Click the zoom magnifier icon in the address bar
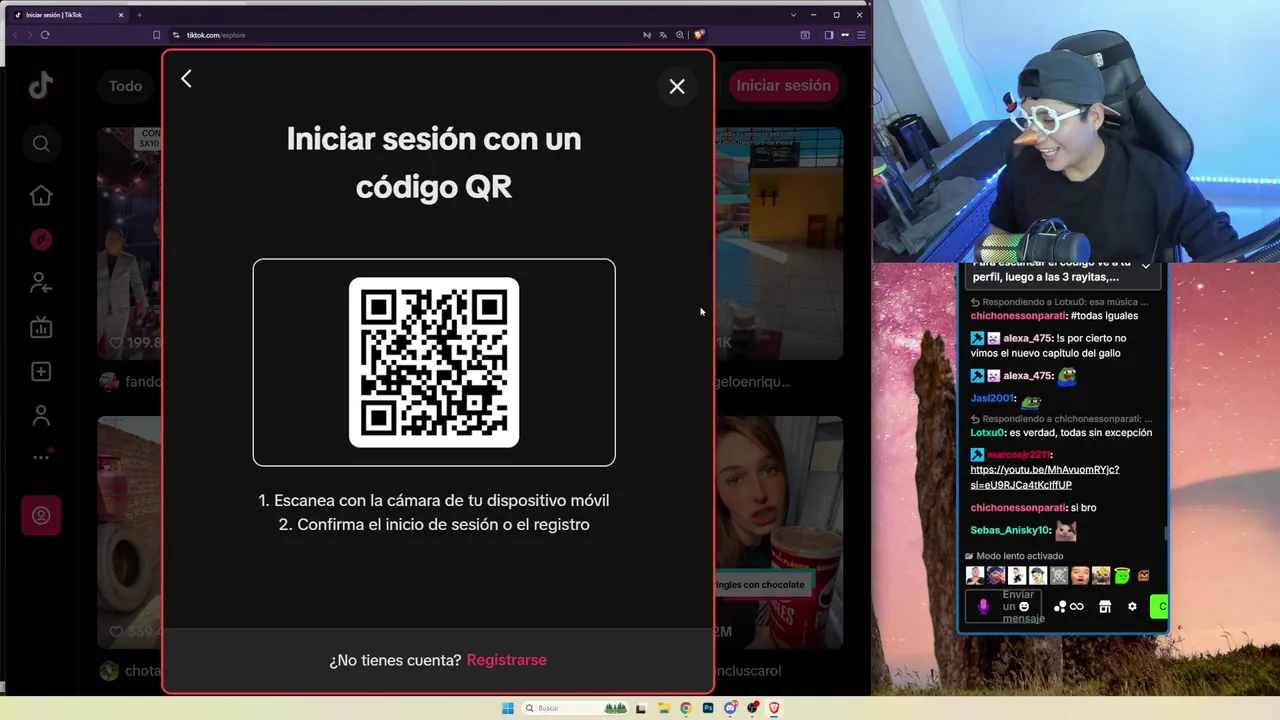The height and width of the screenshot is (720, 1280). (x=680, y=35)
